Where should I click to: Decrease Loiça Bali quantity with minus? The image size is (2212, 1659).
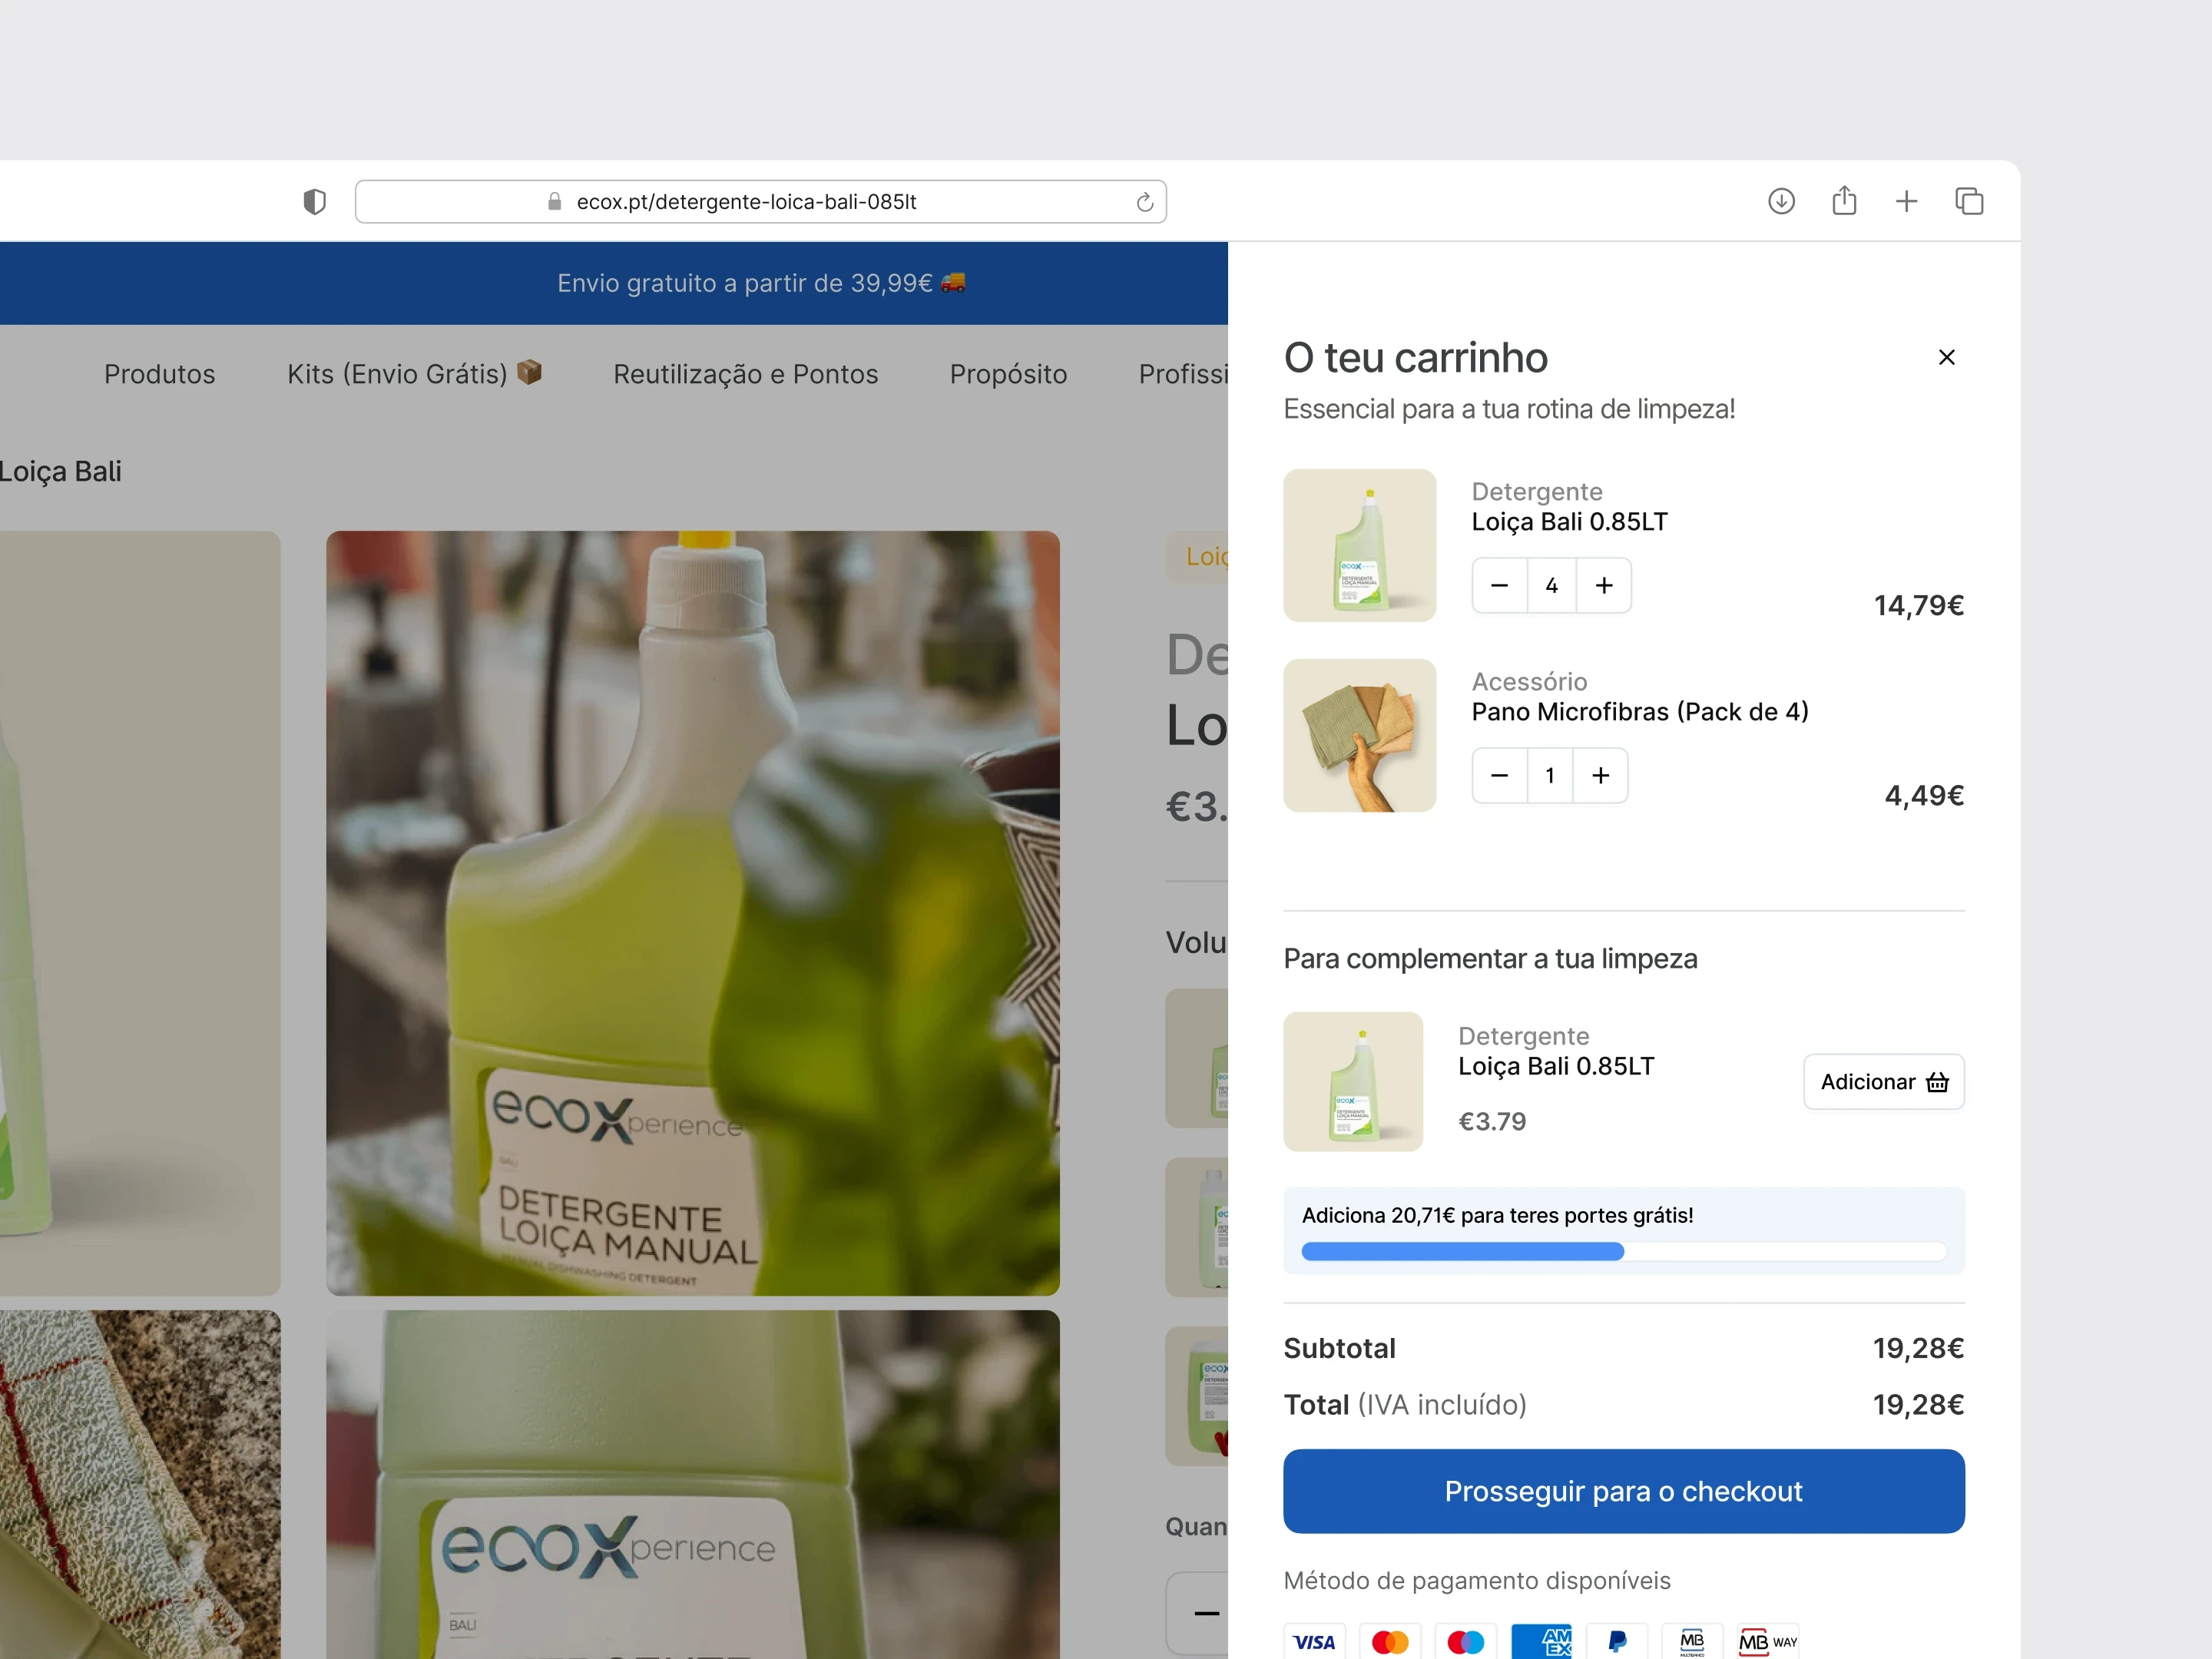(1499, 585)
